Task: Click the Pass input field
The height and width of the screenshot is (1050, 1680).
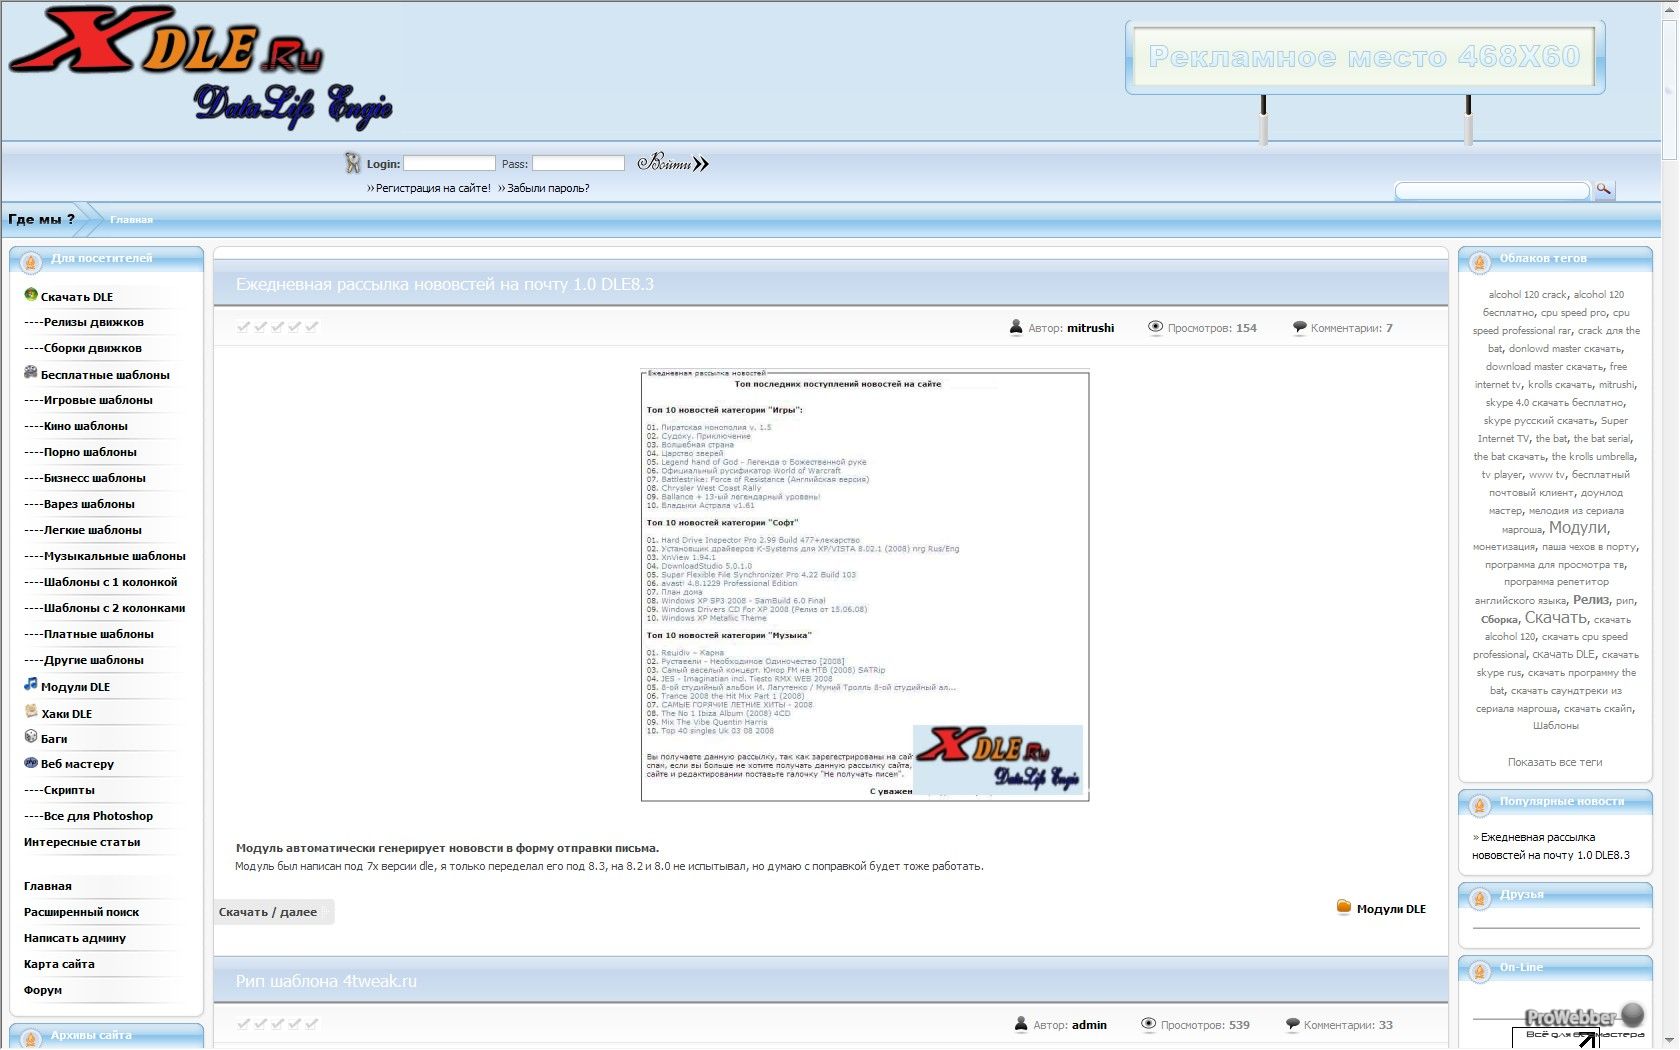Action: [578, 163]
